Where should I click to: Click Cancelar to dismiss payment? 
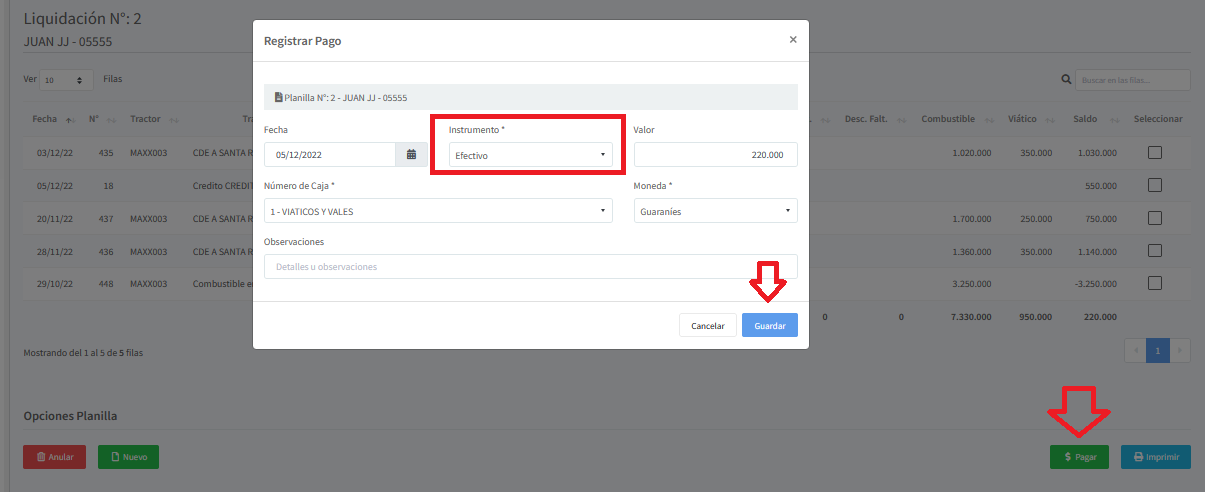(x=708, y=326)
